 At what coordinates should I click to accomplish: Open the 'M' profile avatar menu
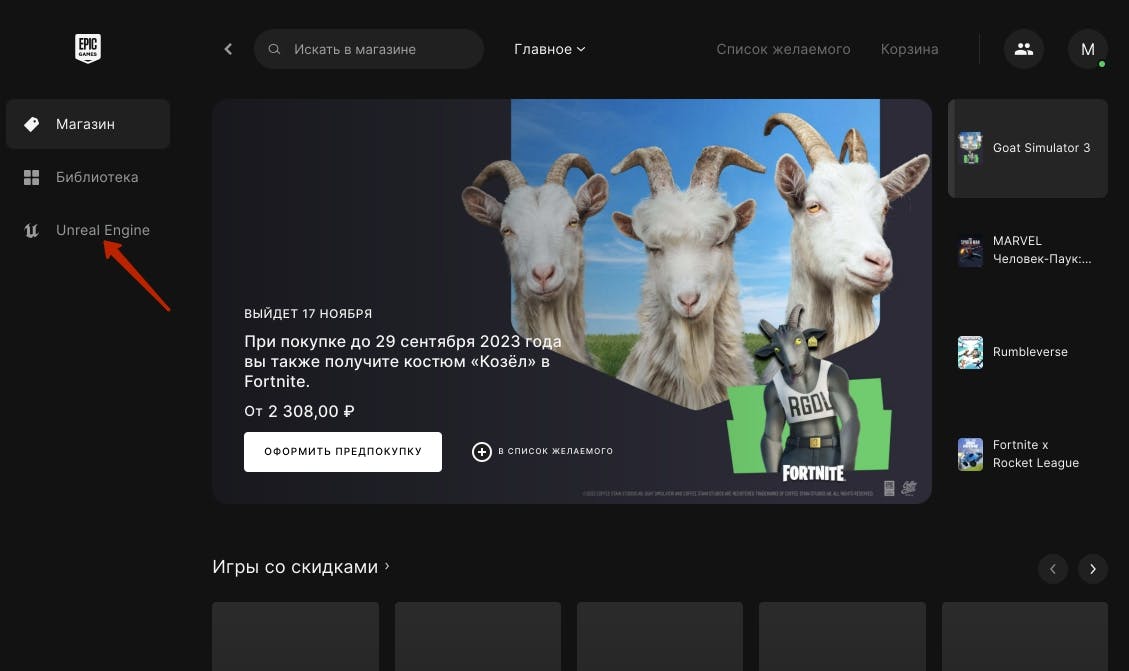point(1087,49)
